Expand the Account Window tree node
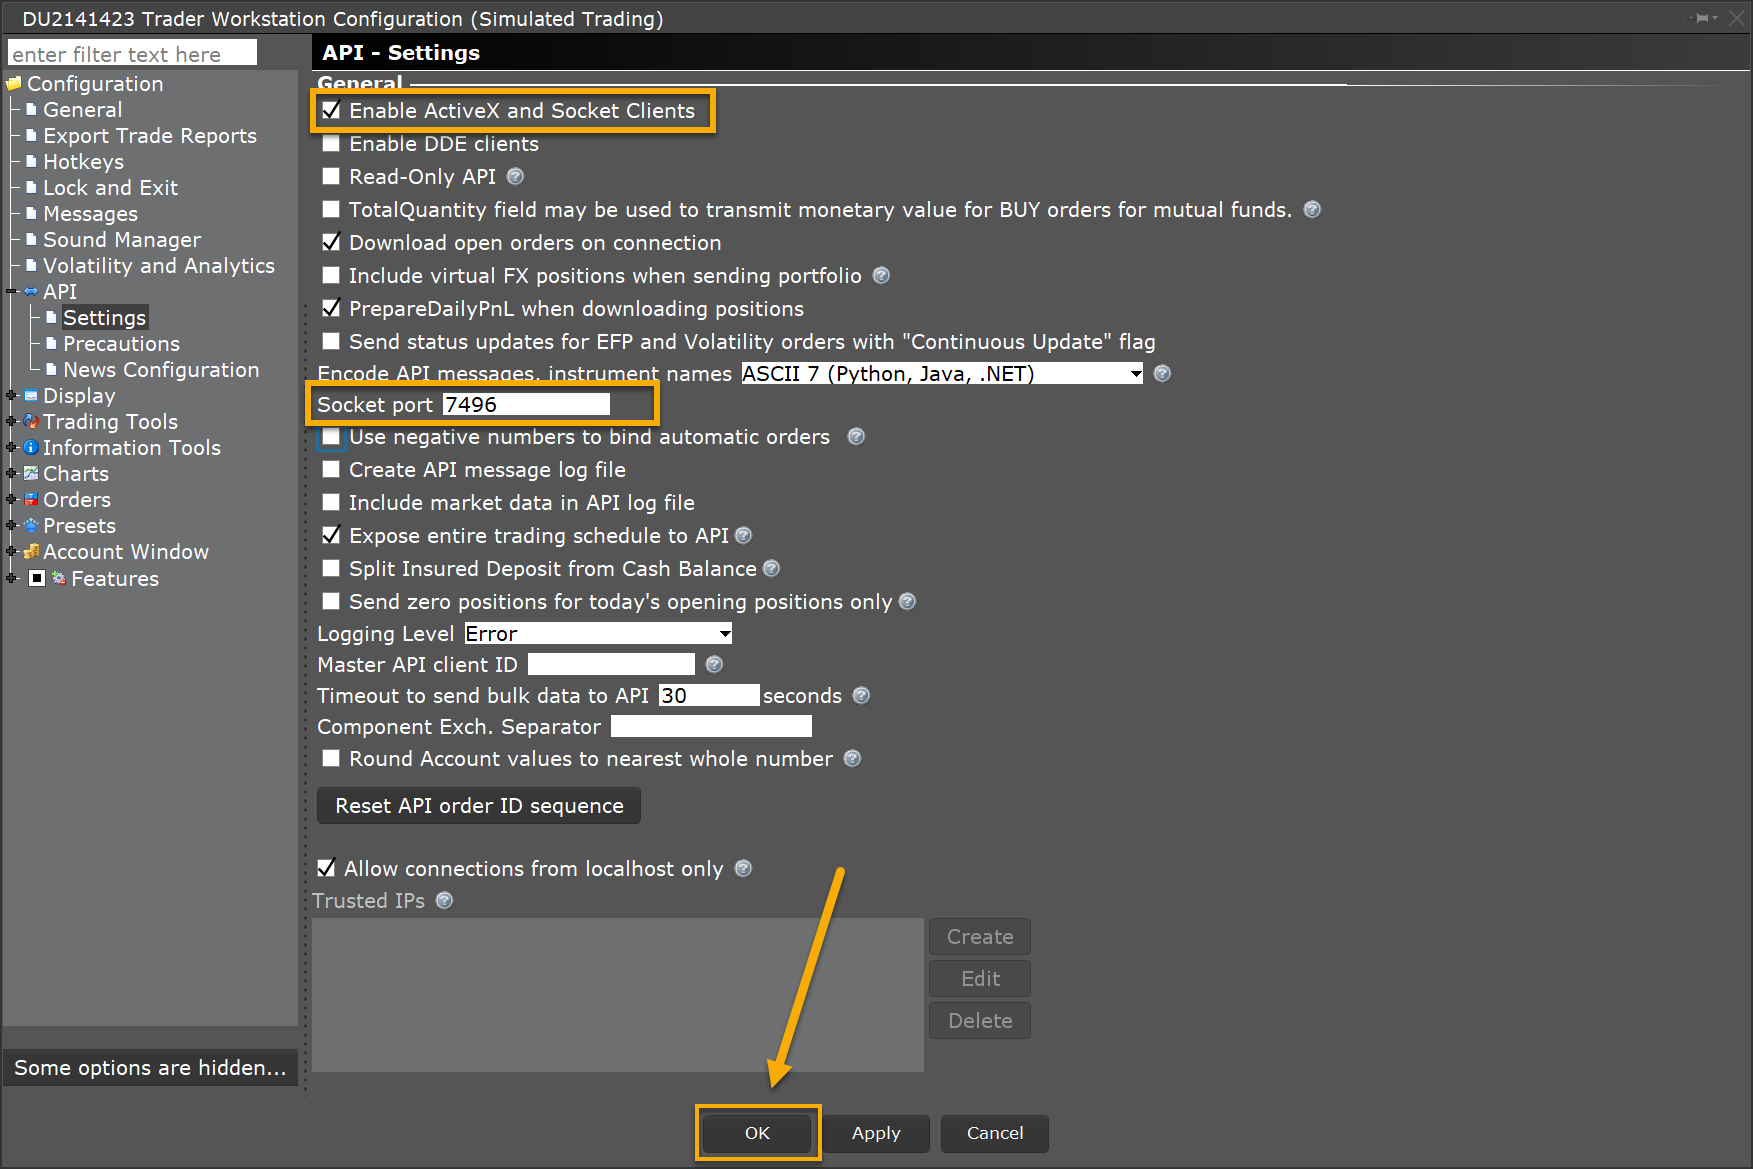 (x=12, y=551)
